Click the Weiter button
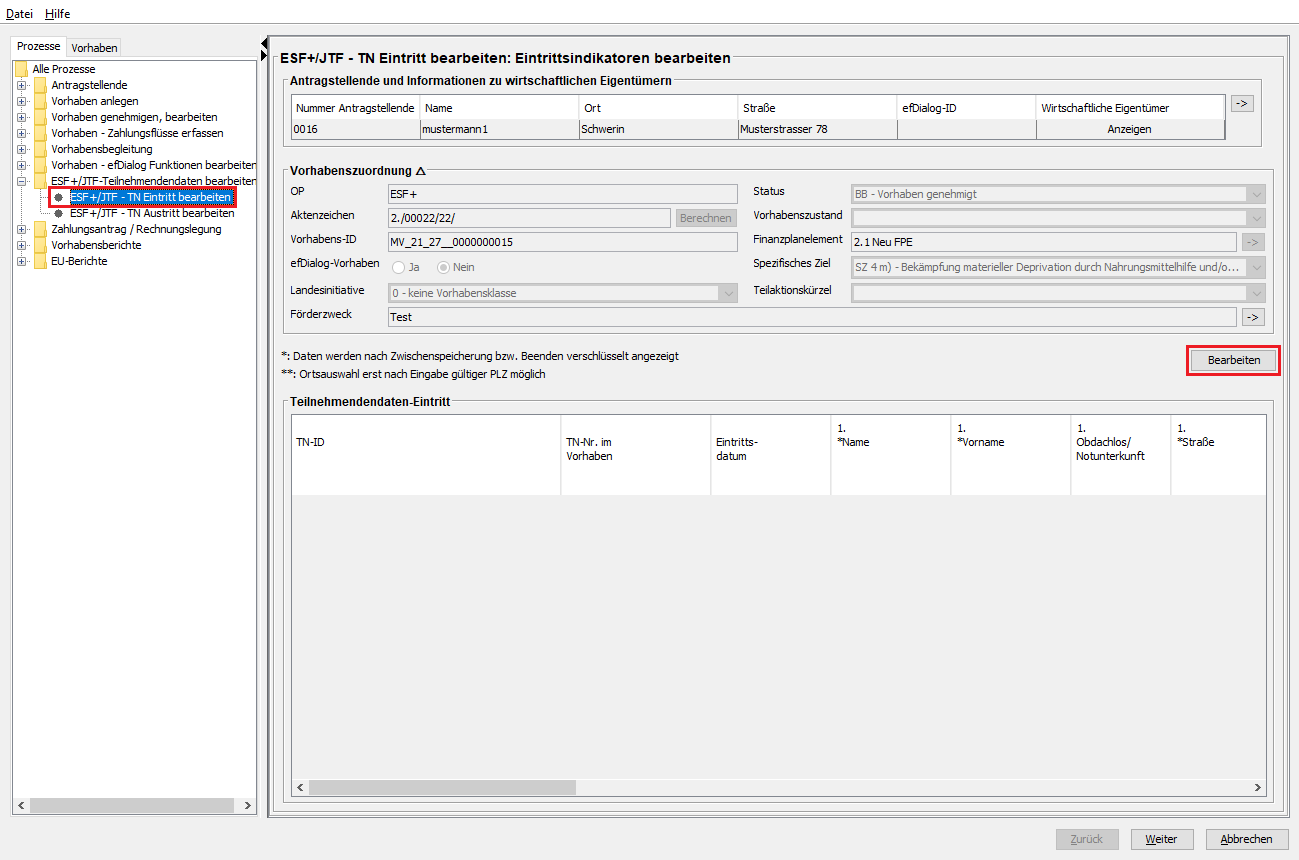The image size is (1299, 860). tap(1161, 839)
